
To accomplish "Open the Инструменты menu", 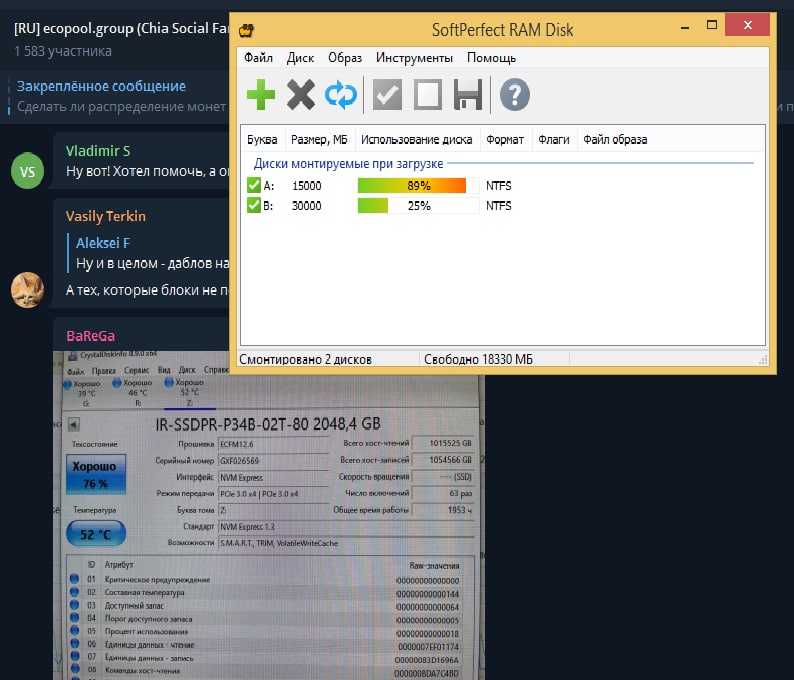I will [414, 58].
